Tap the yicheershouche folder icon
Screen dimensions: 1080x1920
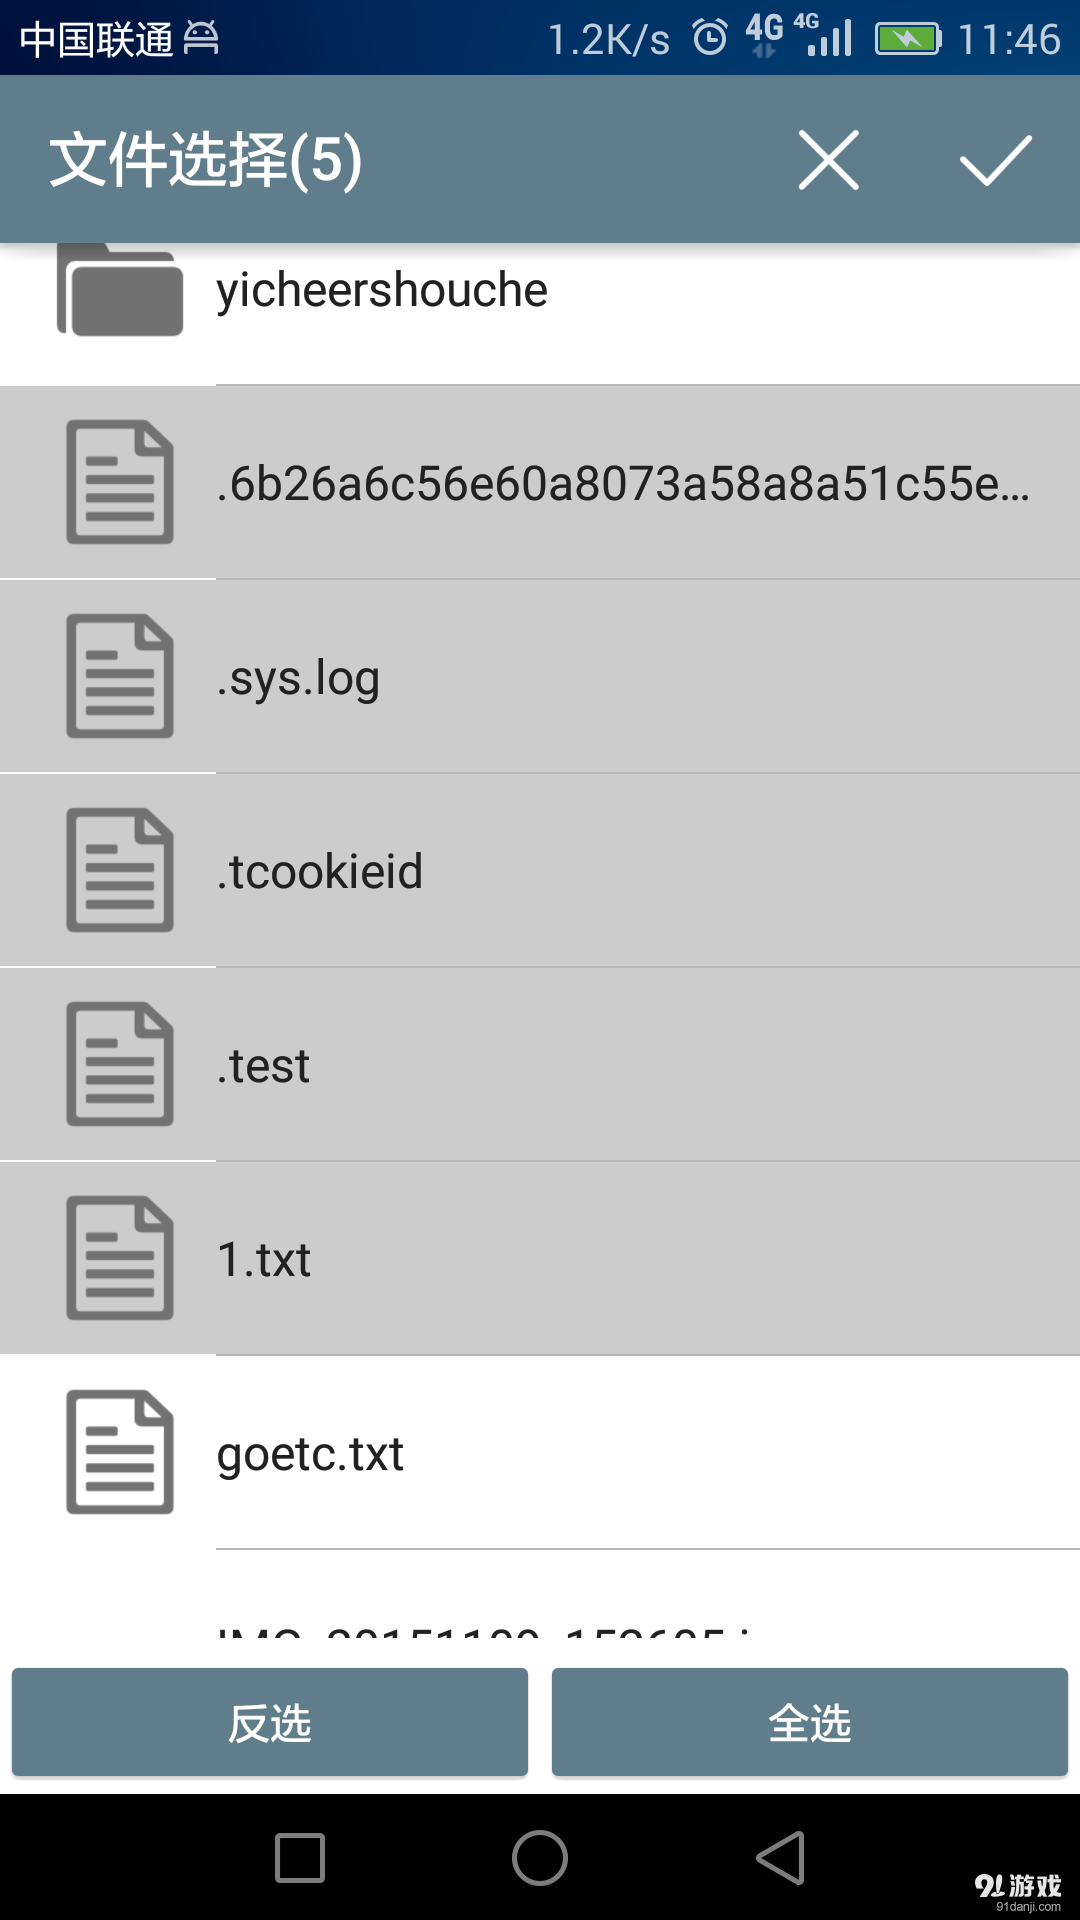point(120,292)
